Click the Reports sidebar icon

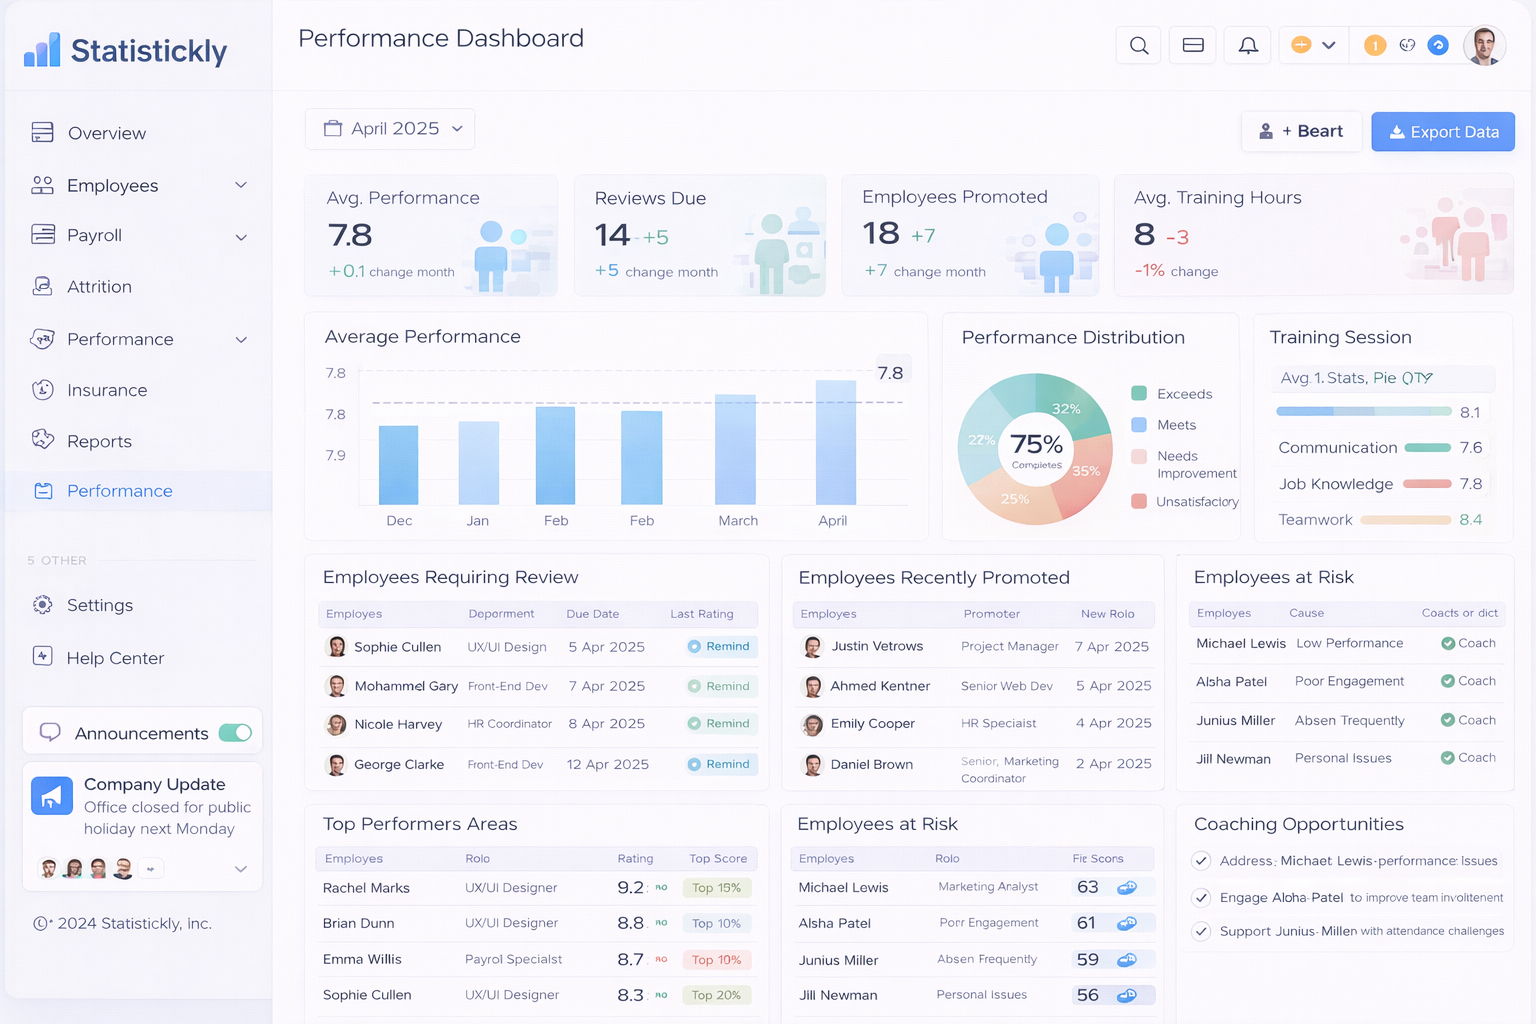click(x=42, y=440)
